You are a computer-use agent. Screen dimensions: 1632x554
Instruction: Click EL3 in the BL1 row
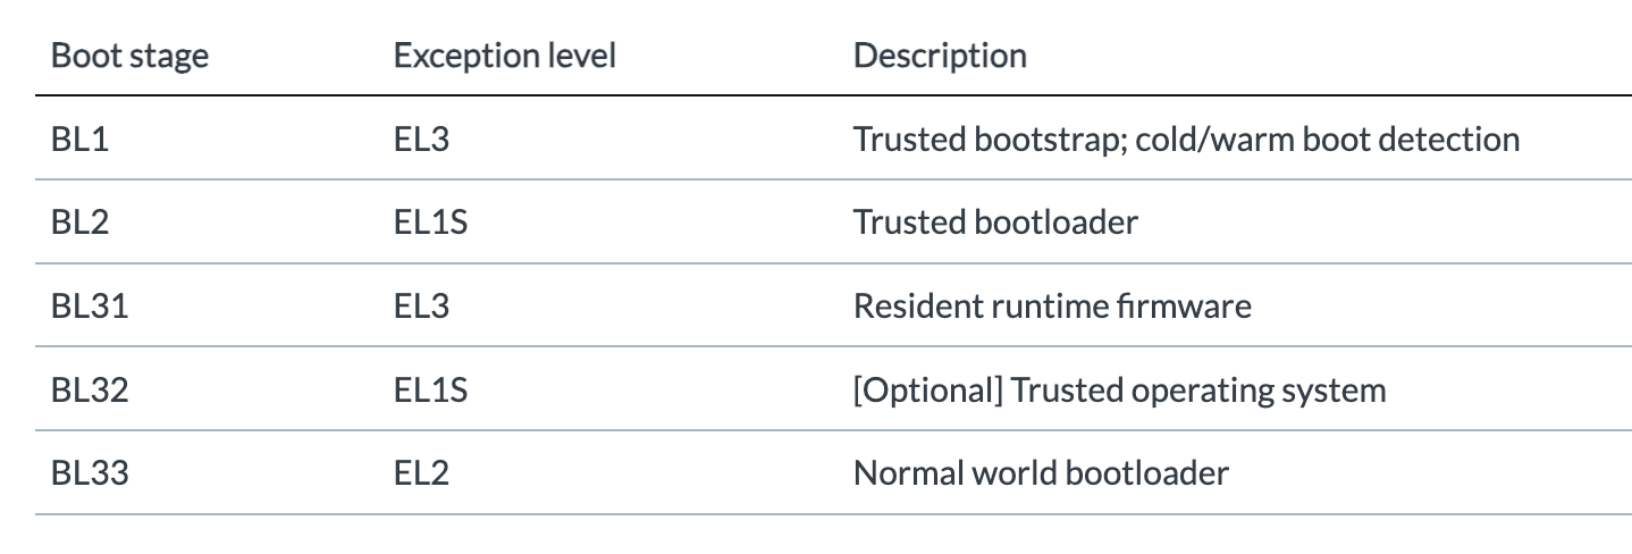coord(421,139)
